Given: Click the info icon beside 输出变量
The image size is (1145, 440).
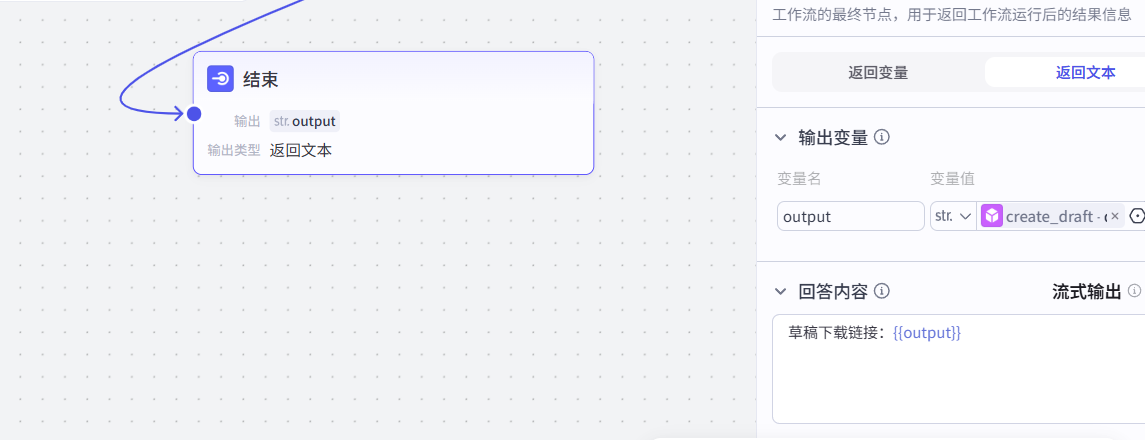Looking at the screenshot, I should [882, 137].
